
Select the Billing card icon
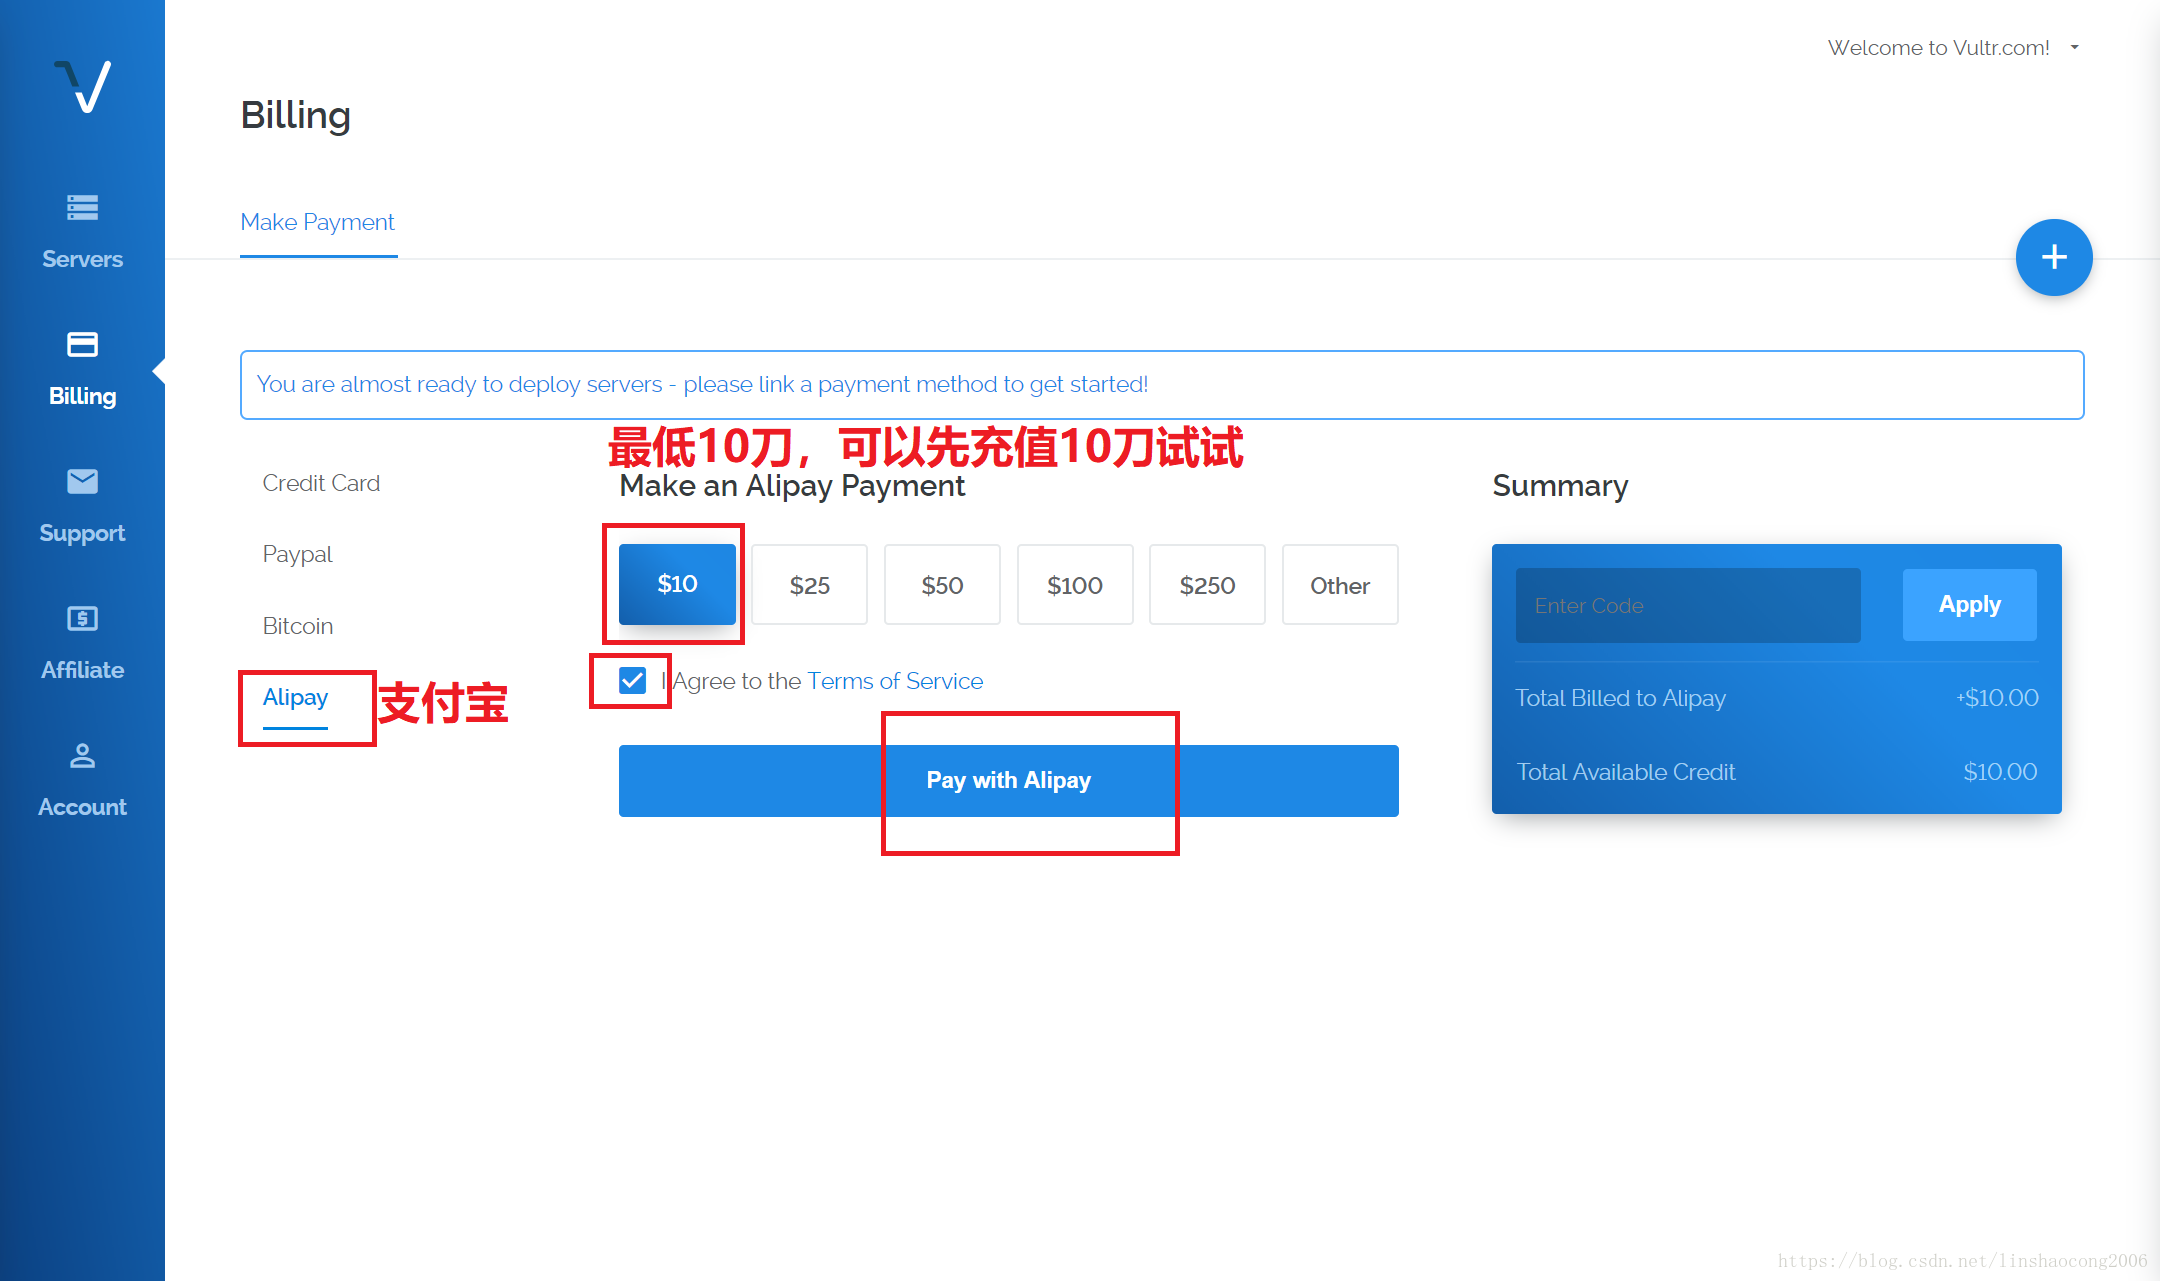point(82,345)
